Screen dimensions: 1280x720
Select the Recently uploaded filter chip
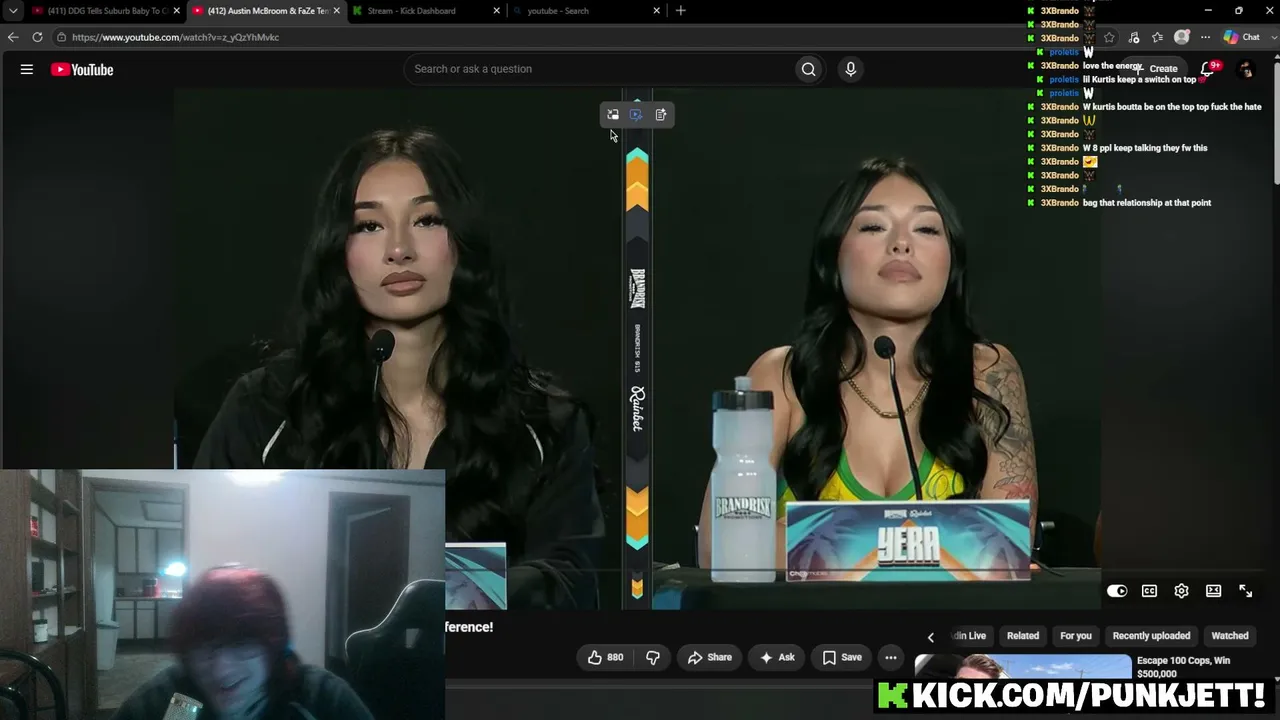1151,636
